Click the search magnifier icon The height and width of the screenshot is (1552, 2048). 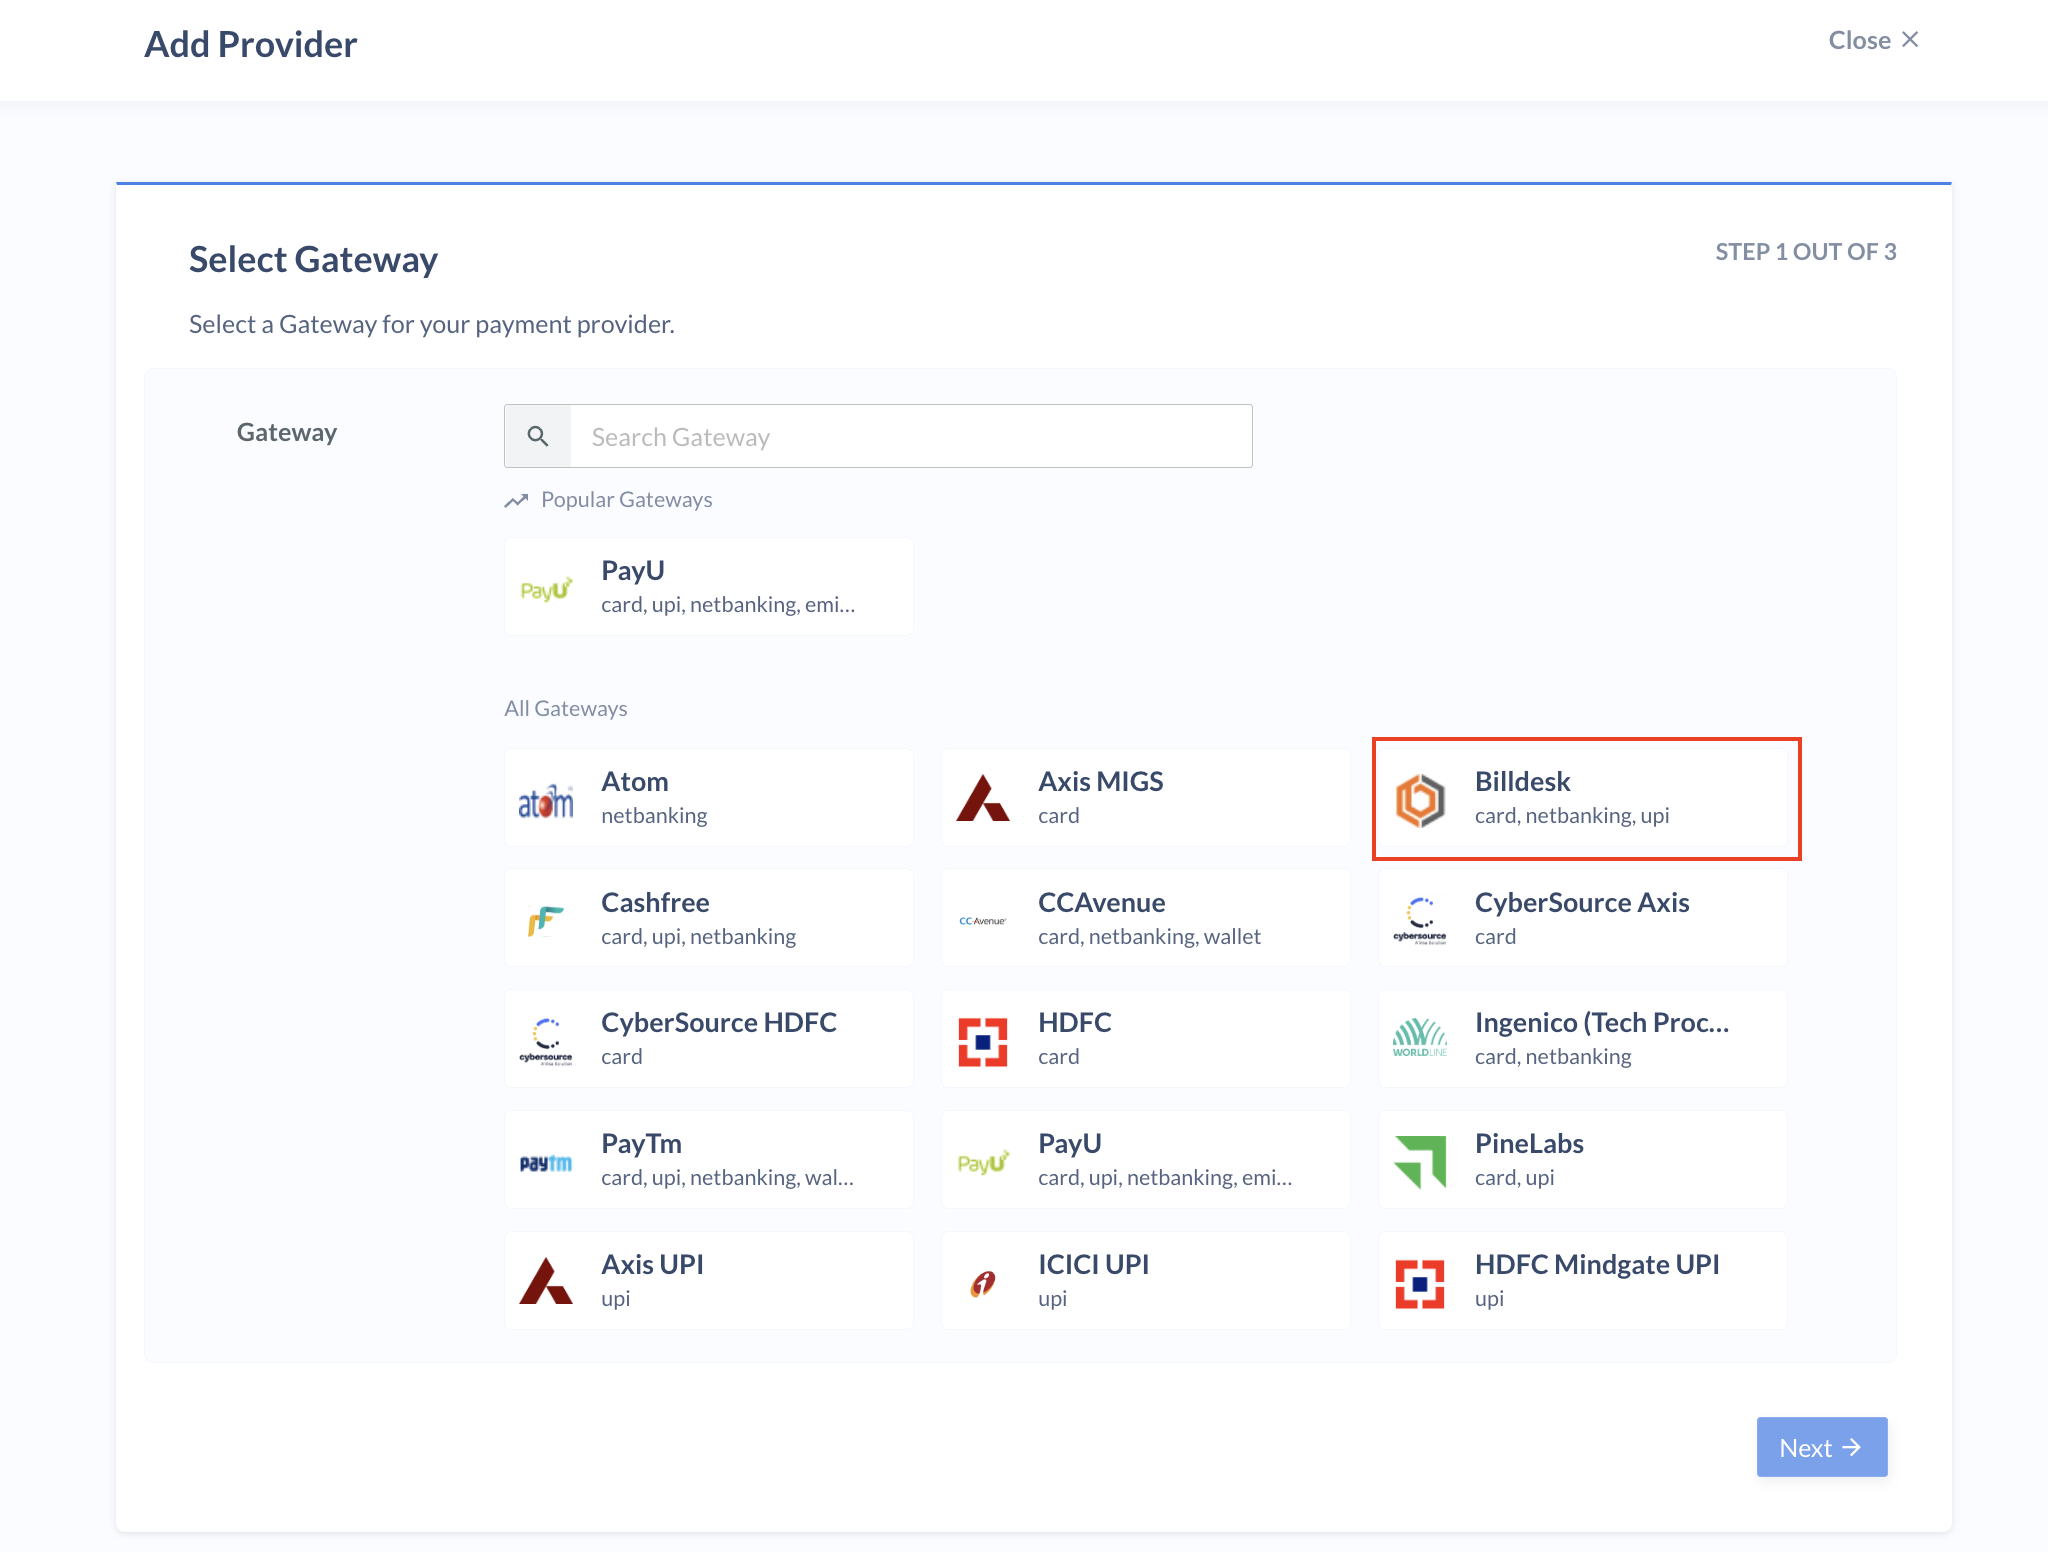pyautogui.click(x=538, y=436)
